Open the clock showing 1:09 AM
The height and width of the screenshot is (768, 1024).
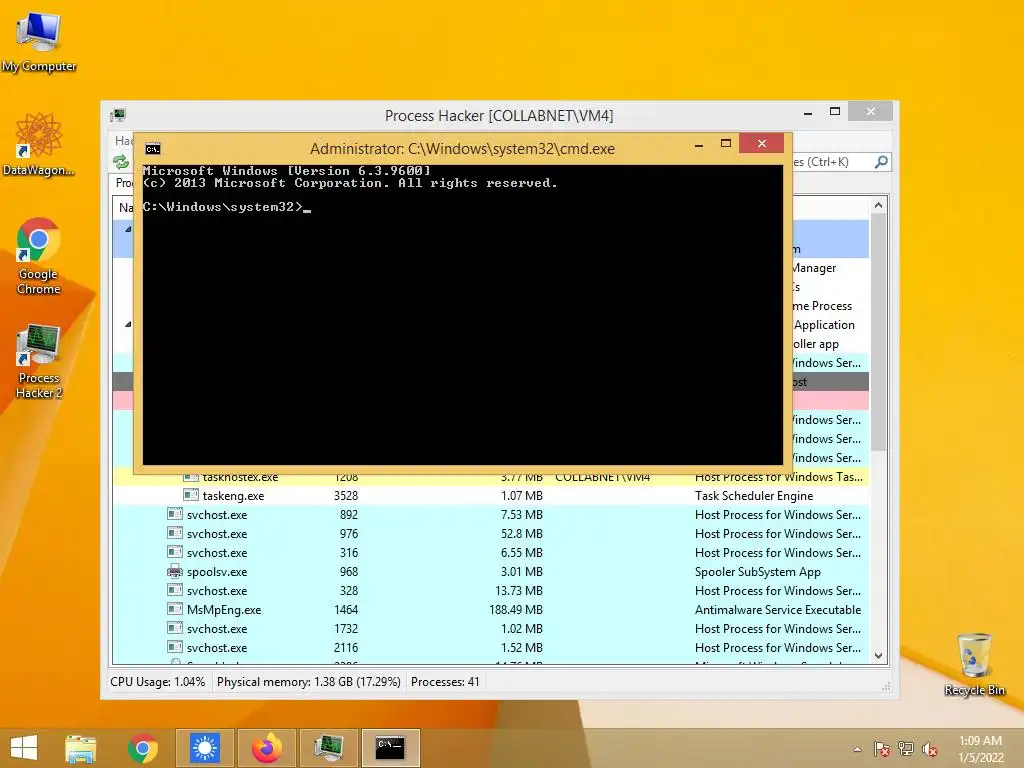[980, 749]
